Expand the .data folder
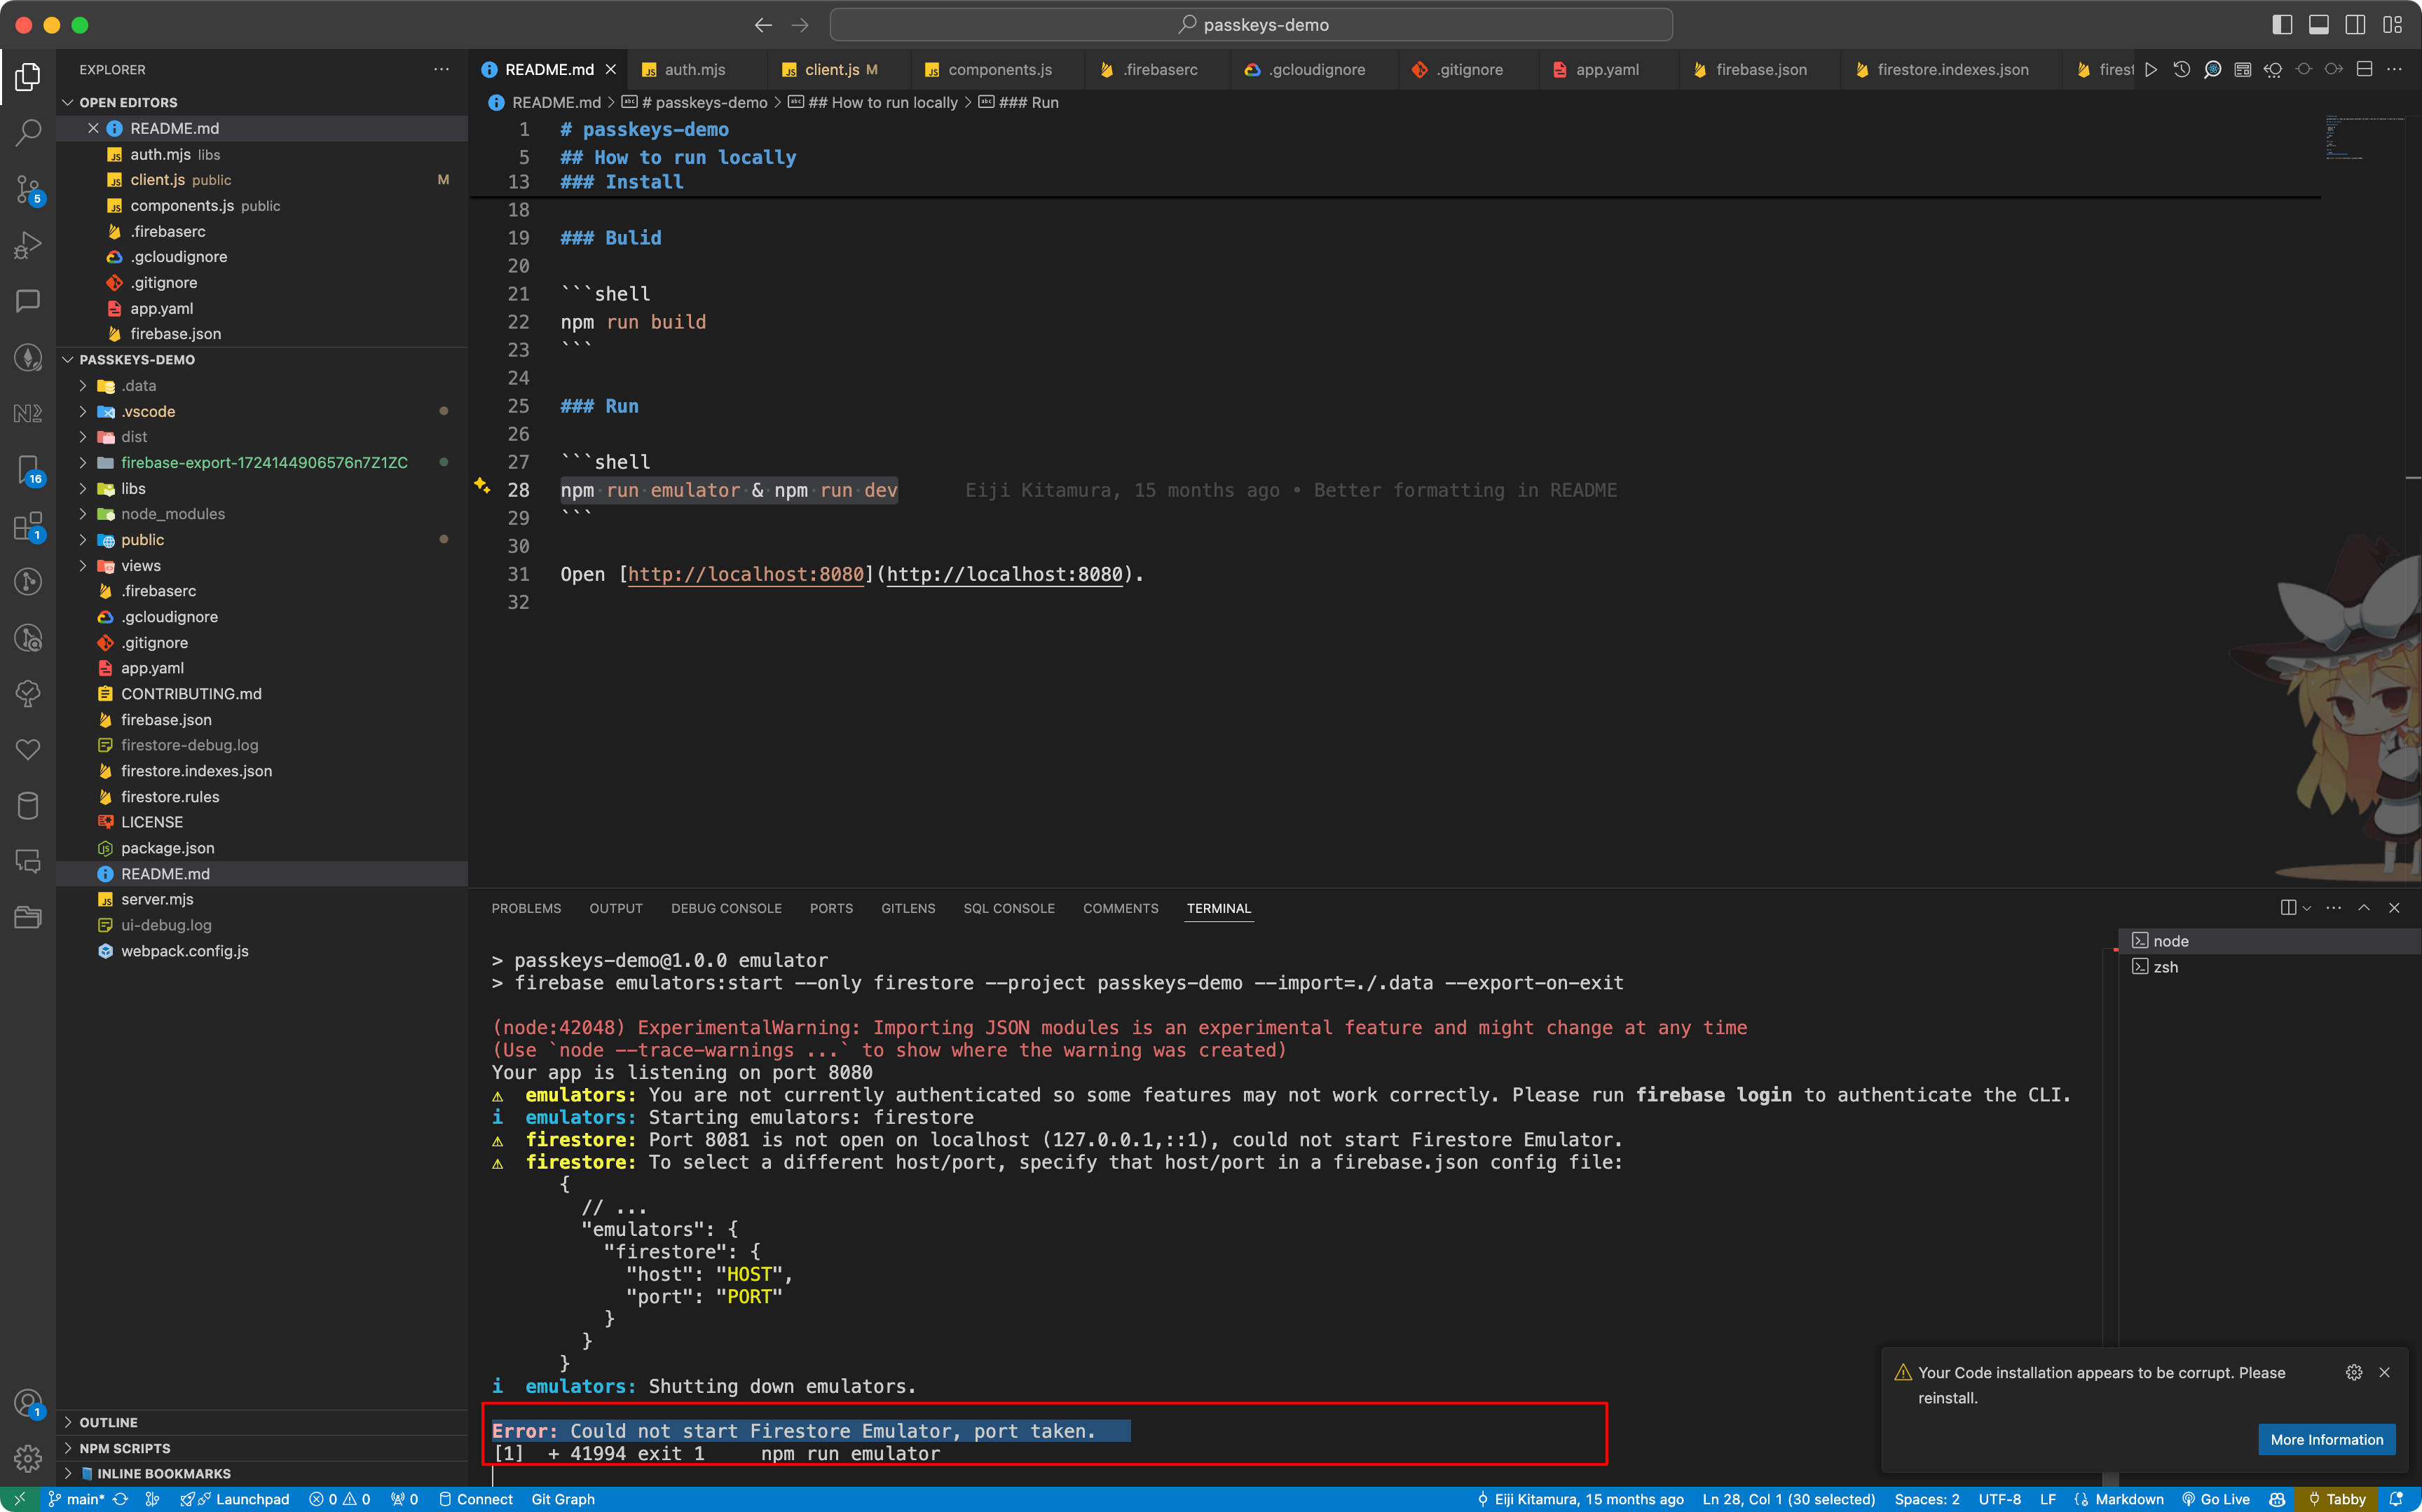Viewport: 2422px width, 1512px height. 82,385
